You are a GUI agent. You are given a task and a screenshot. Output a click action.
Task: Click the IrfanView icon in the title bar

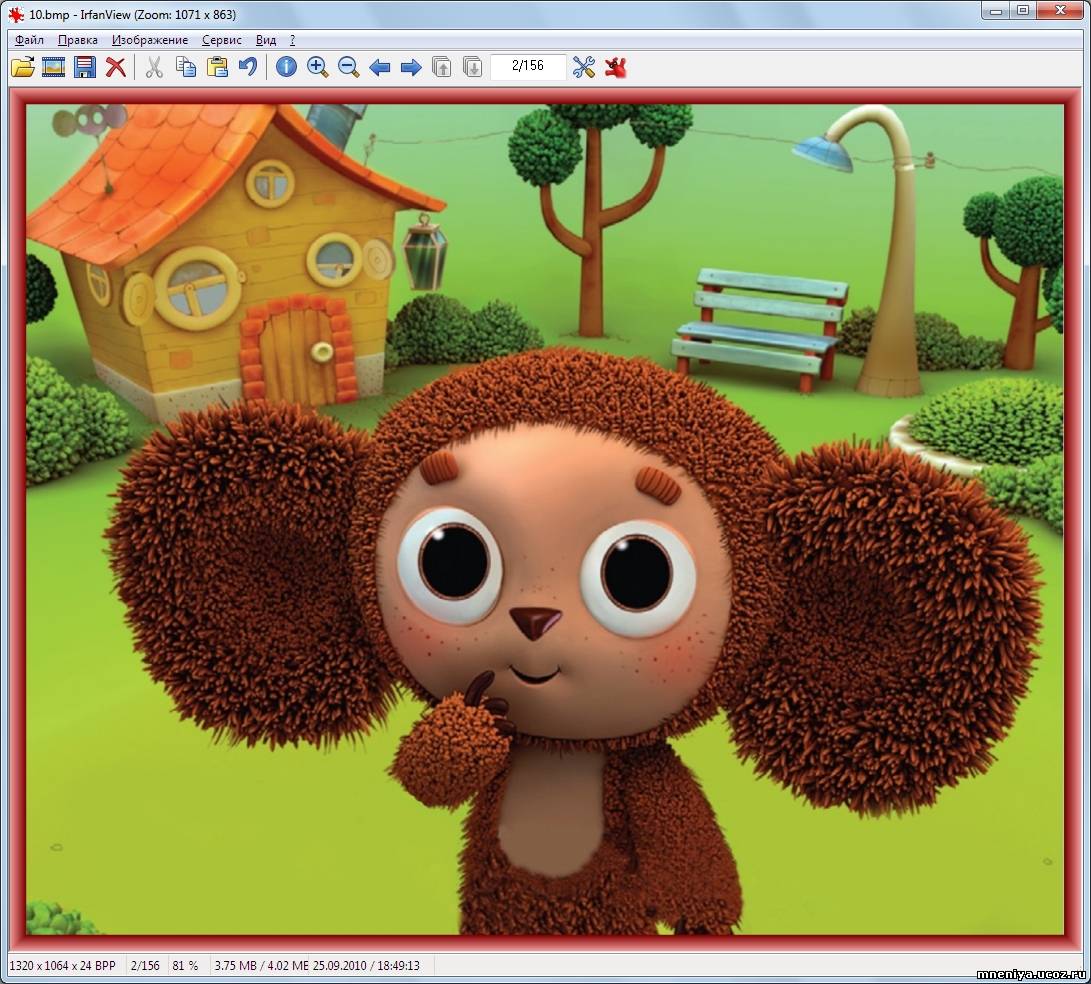[16, 14]
